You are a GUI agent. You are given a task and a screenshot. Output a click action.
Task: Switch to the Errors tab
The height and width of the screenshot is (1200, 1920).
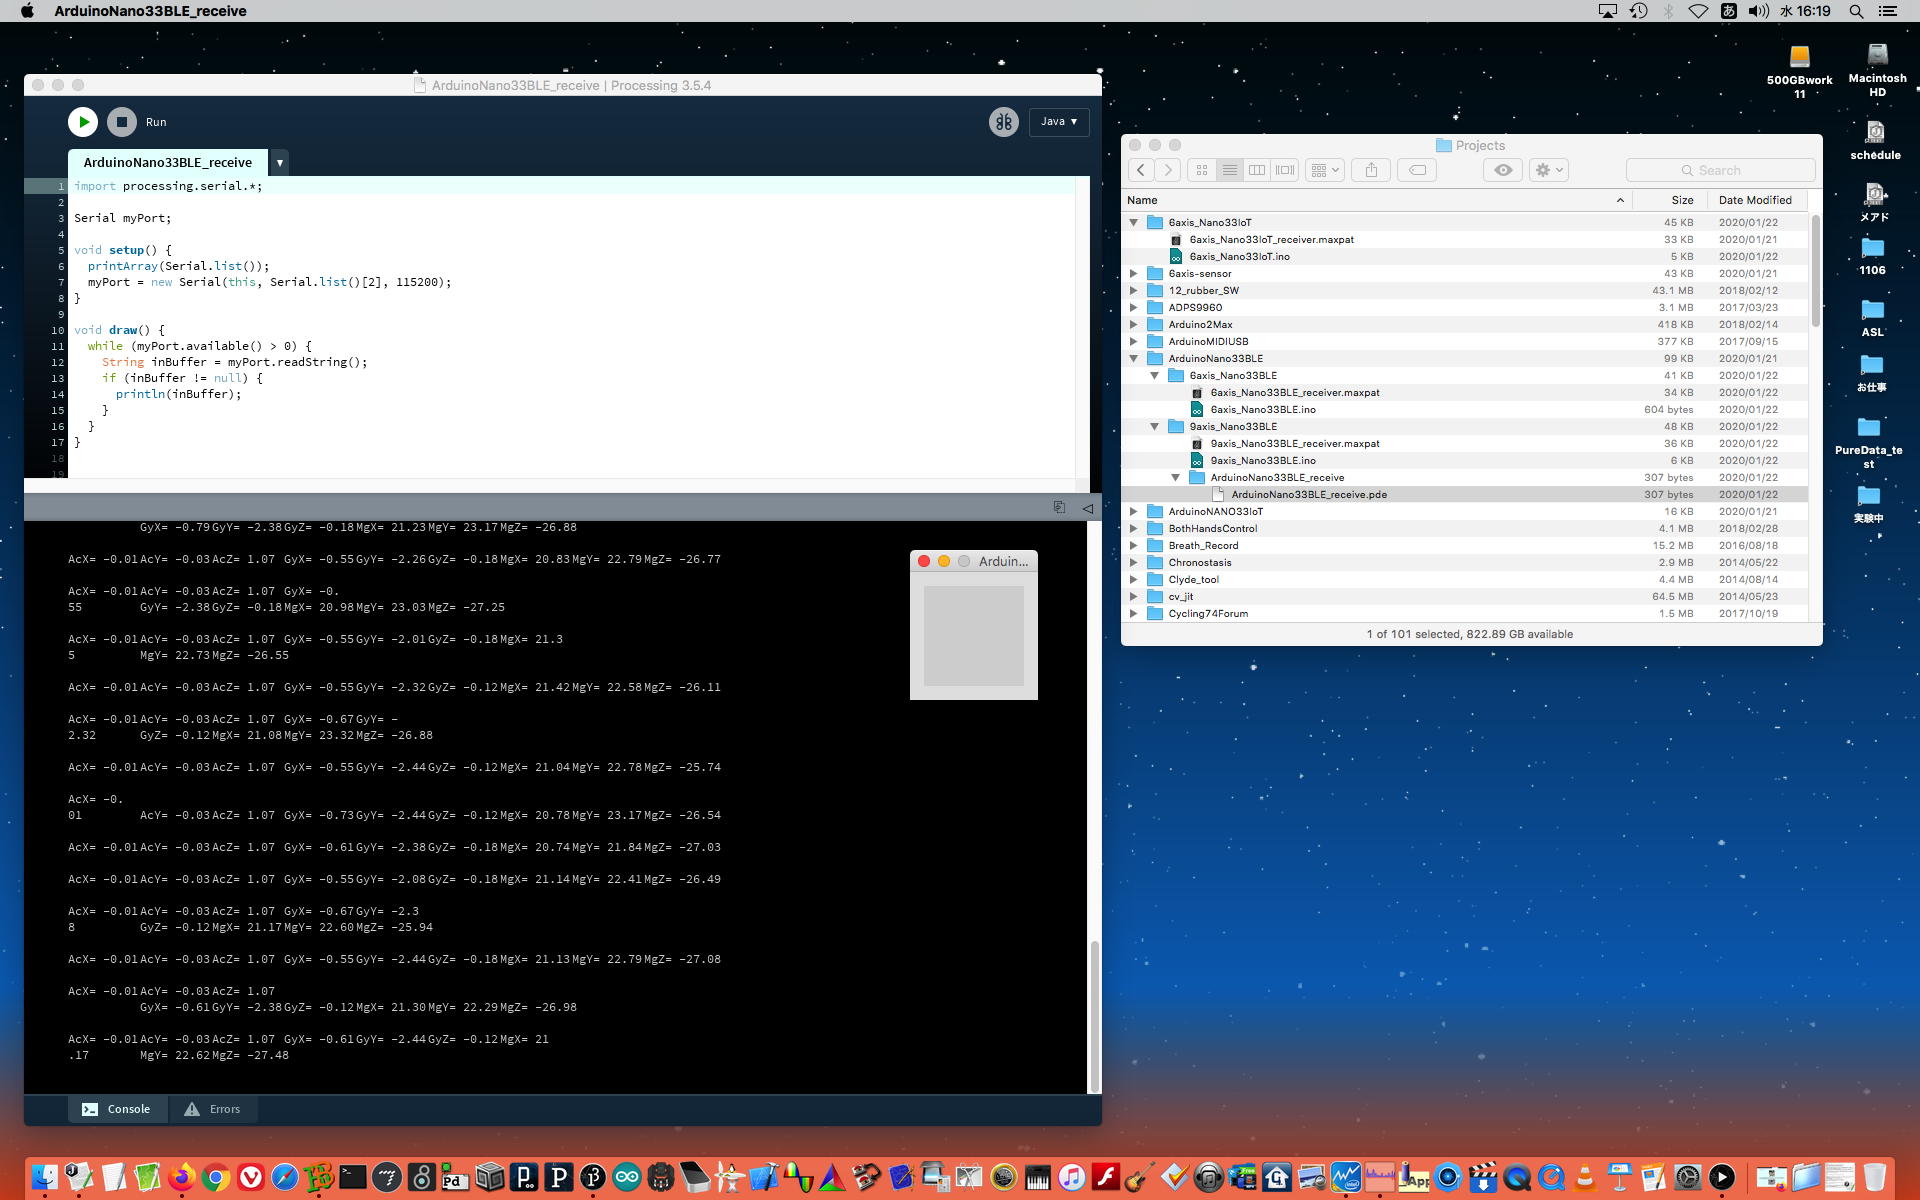212,1109
